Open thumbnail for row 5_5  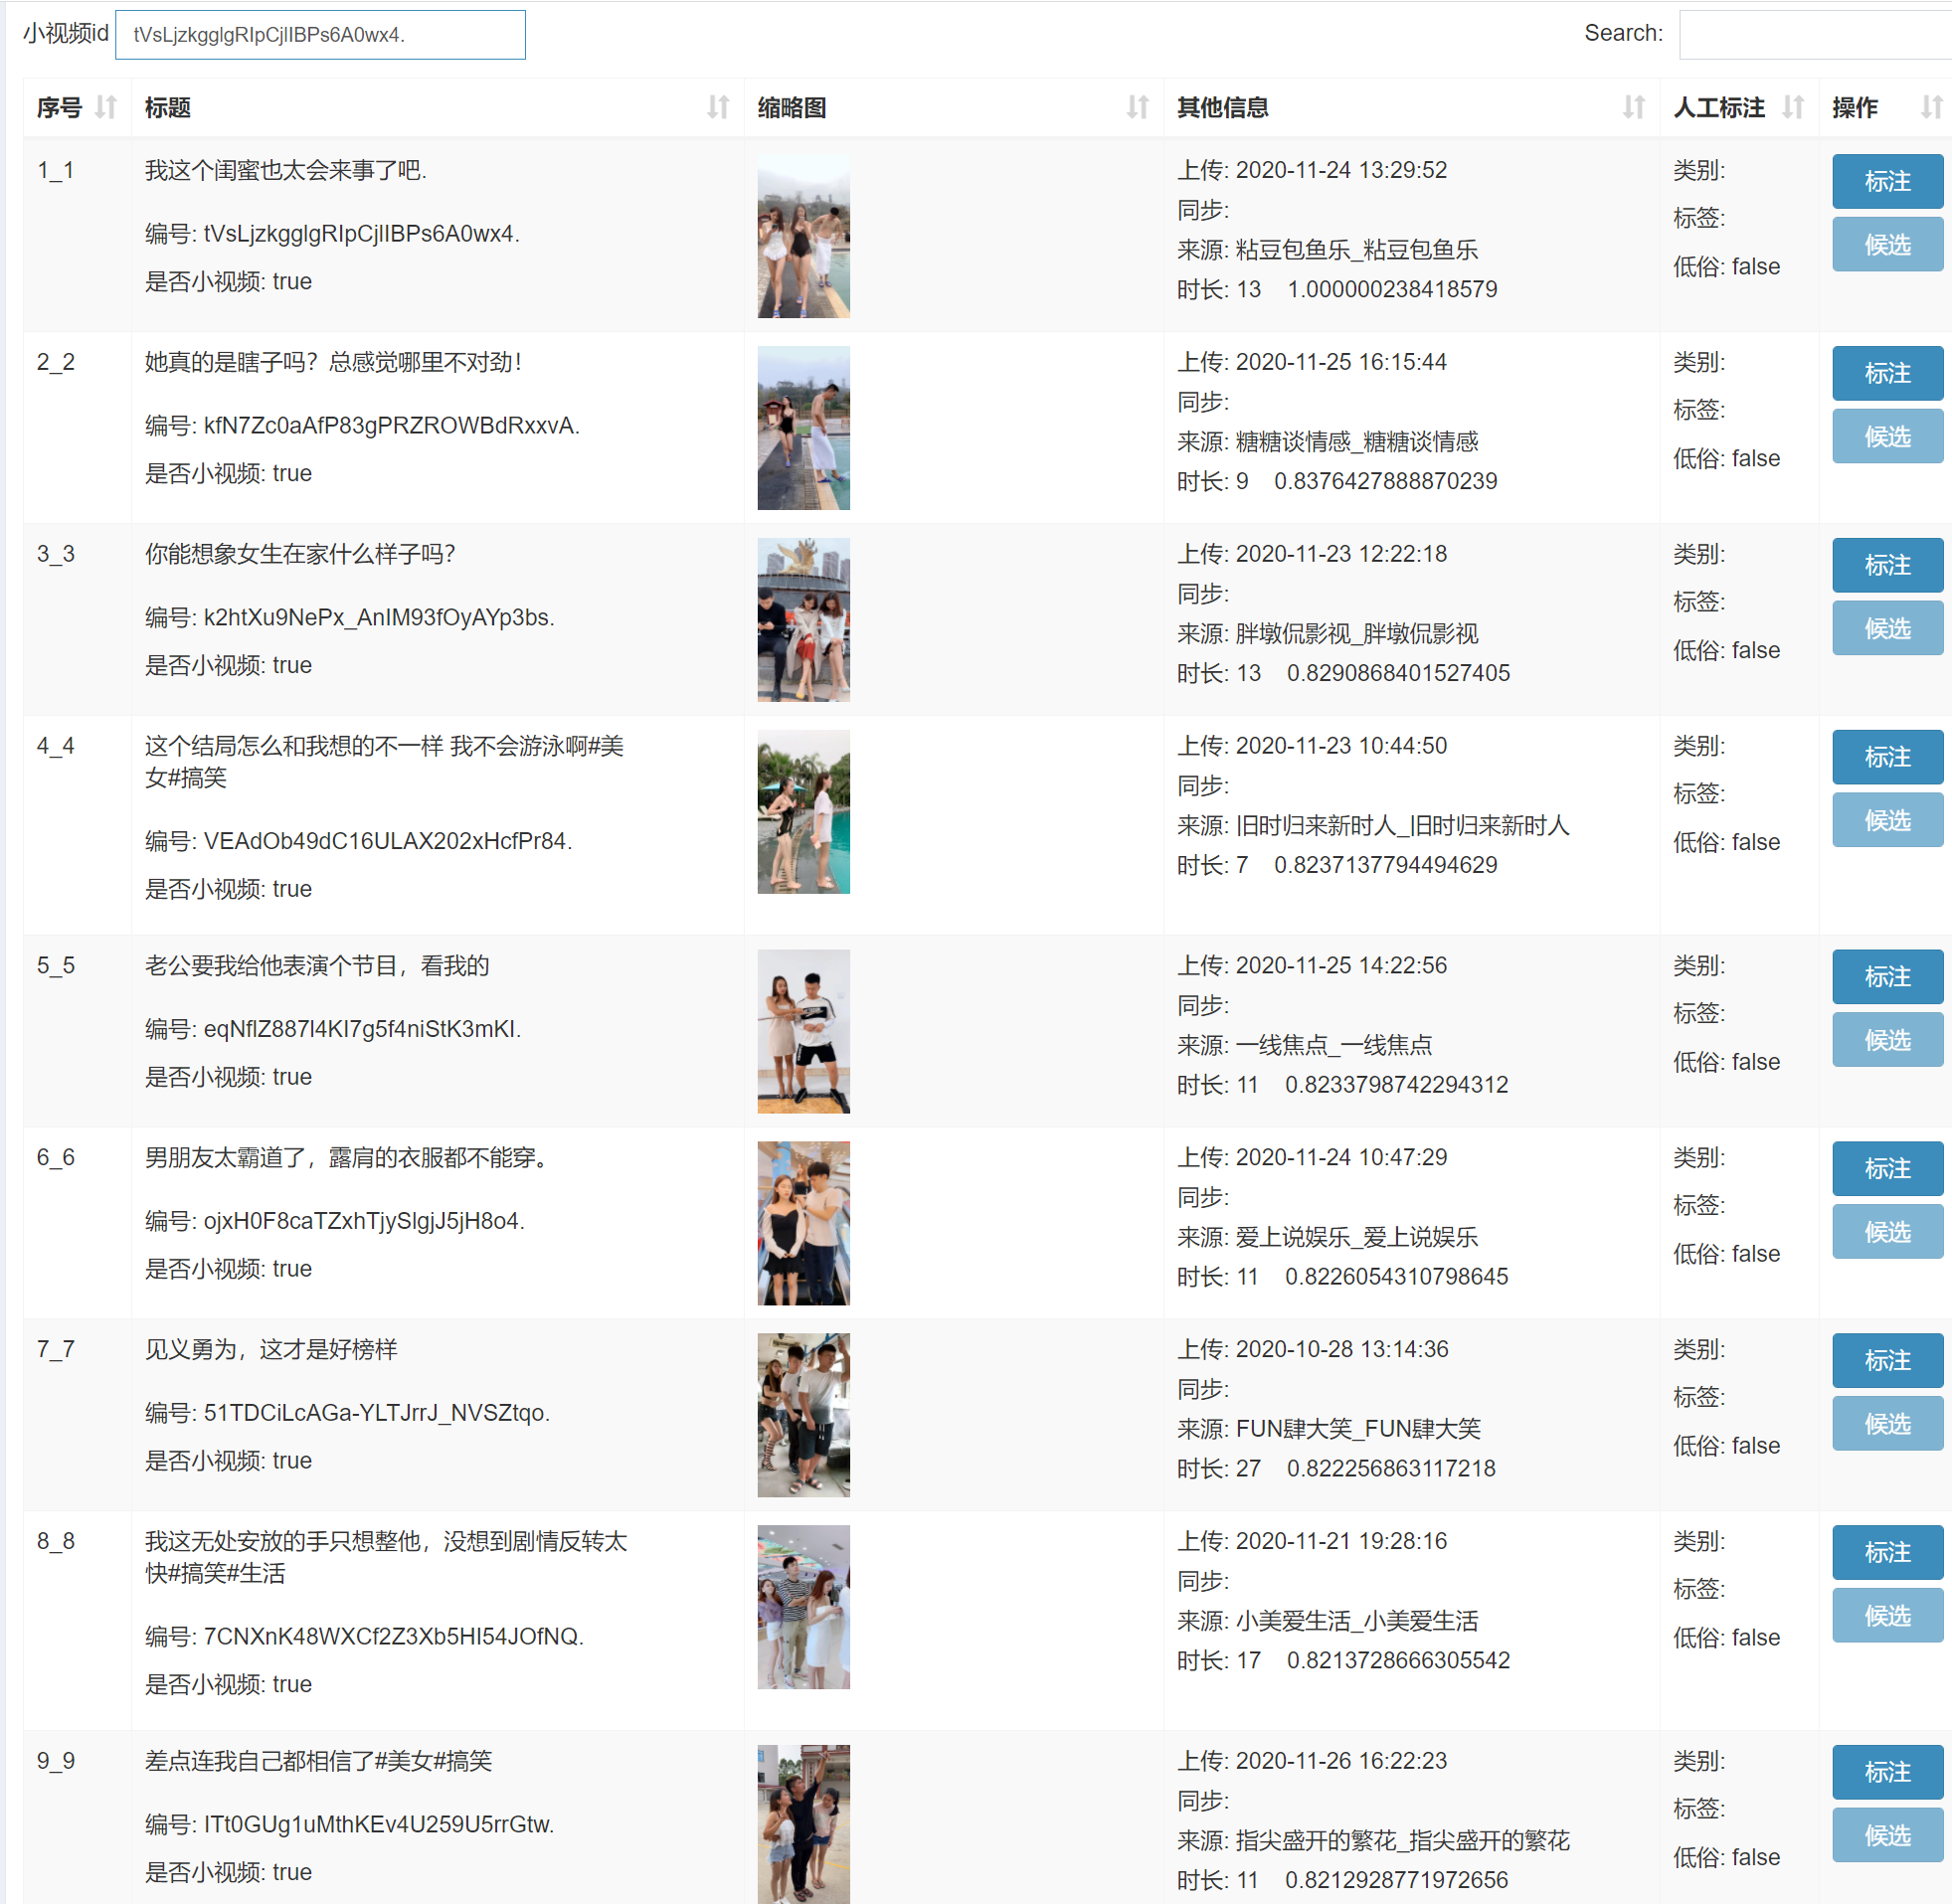tap(803, 1031)
